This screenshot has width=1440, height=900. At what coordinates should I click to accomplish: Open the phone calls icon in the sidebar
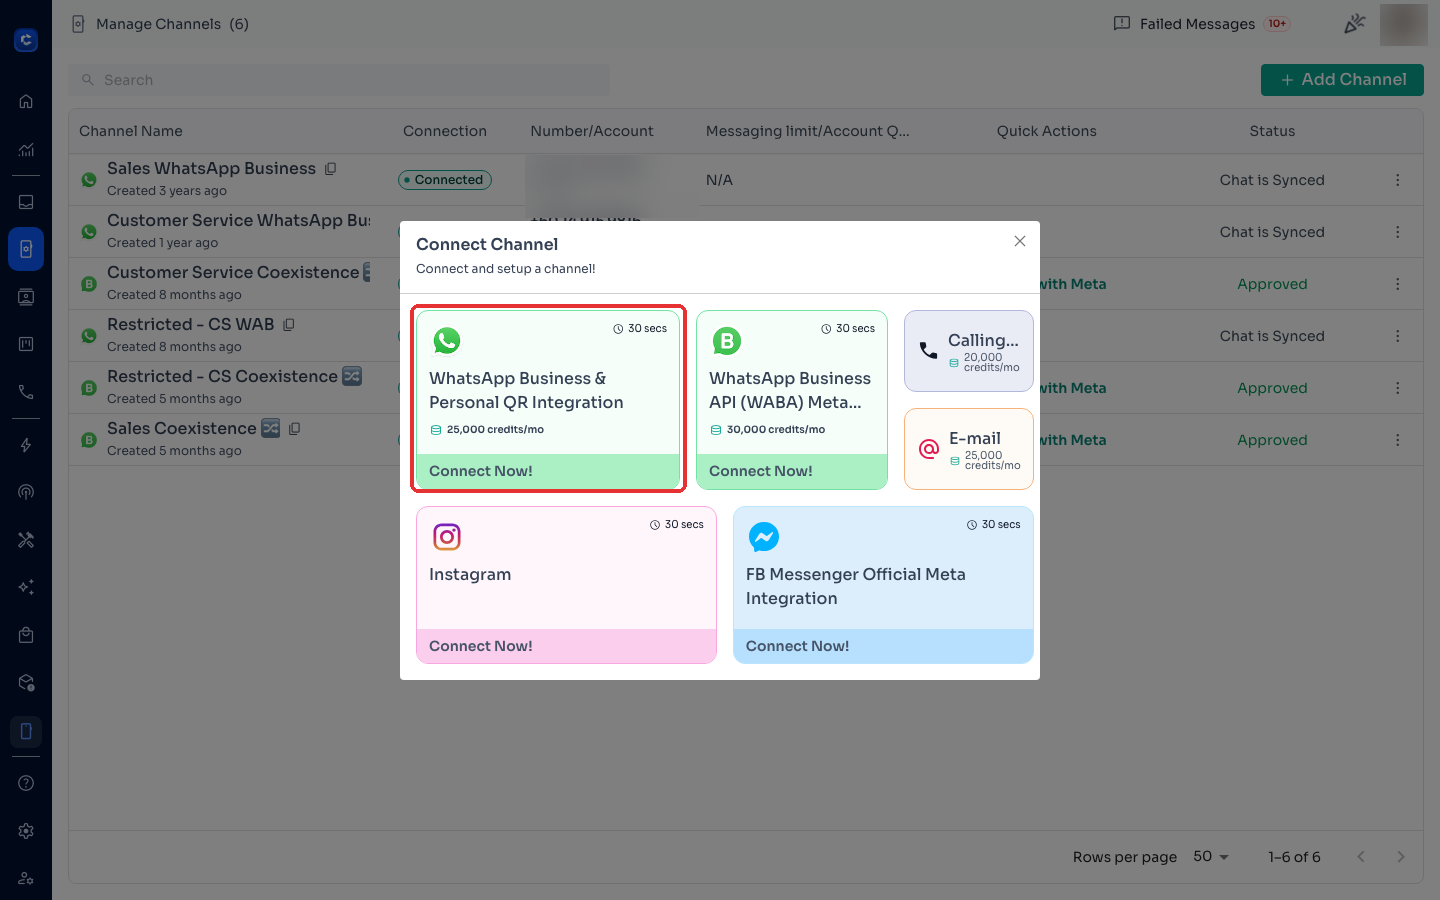pos(26,392)
